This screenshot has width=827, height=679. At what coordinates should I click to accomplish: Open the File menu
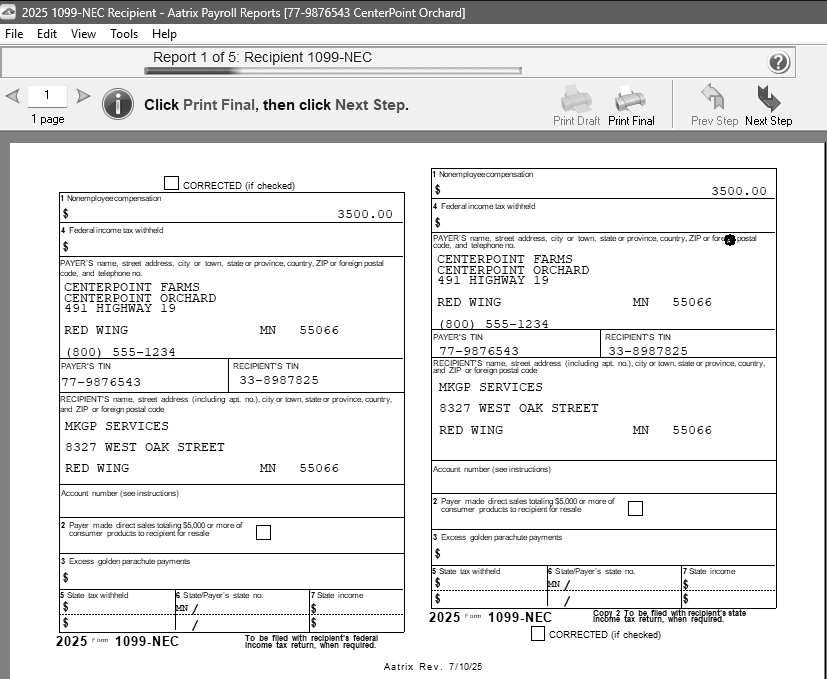pos(14,34)
